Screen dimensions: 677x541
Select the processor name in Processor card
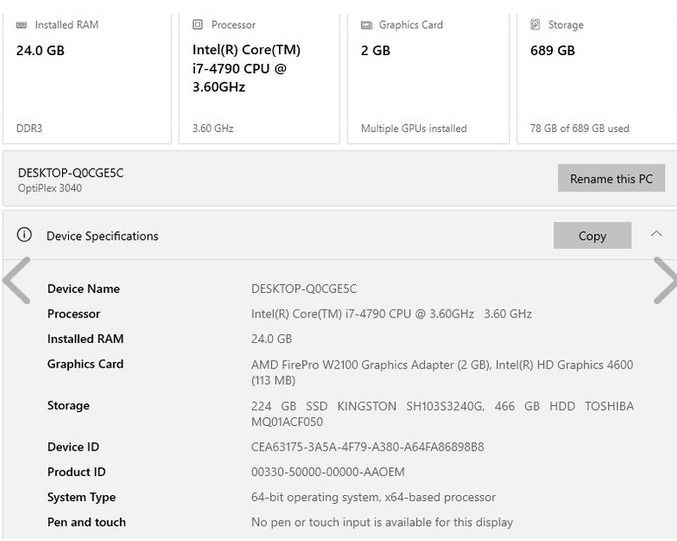(x=246, y=68)
